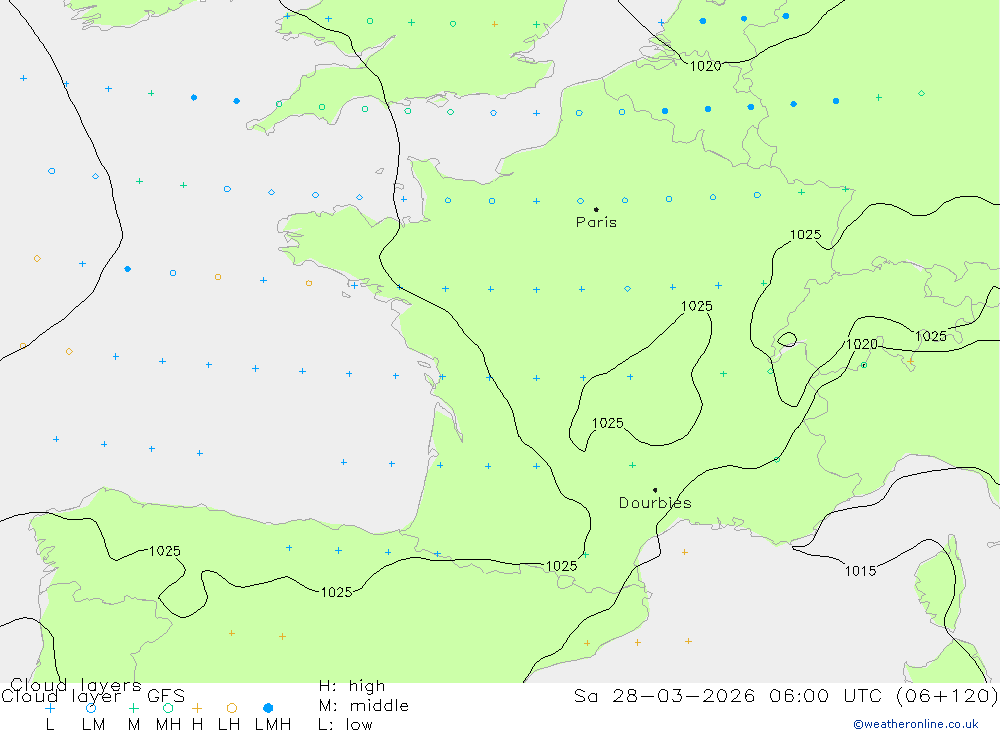This screenshot has height=733, width=1000.
Task: Click the forecast date Sa 28-03-2026 text
Action: pos(665,695)
